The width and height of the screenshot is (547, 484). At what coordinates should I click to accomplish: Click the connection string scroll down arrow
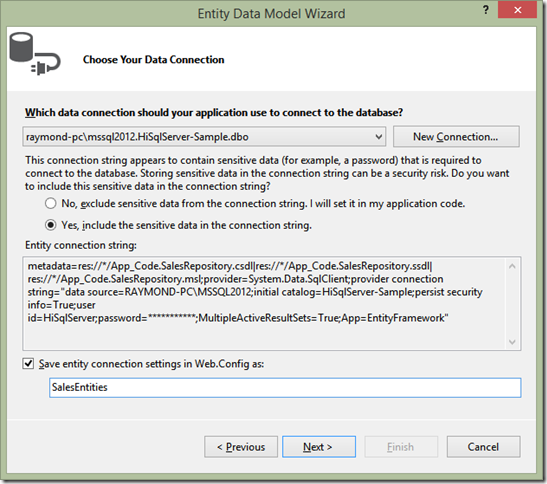tap(512, 342)
